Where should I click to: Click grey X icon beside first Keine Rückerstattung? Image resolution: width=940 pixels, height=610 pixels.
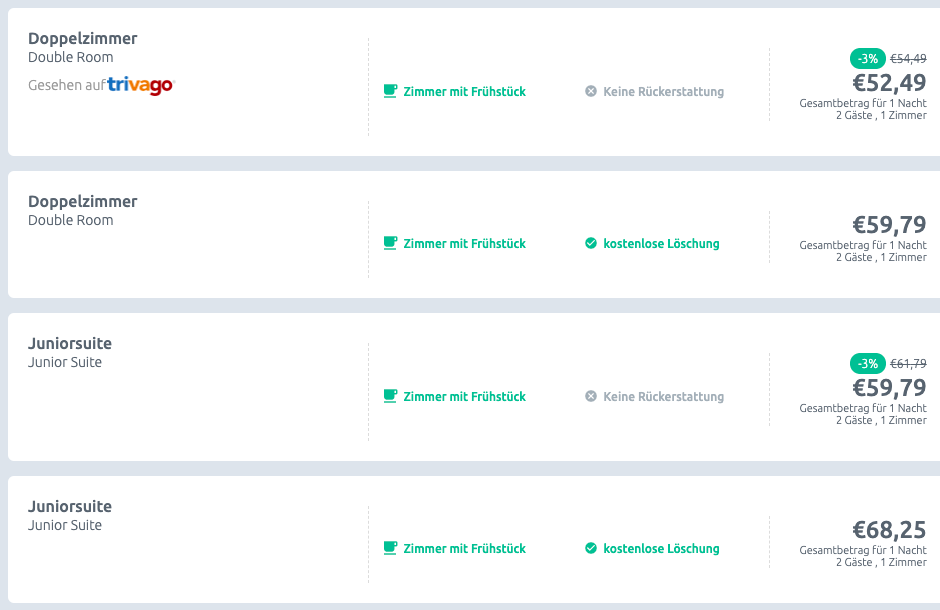(x=591, y=91)
